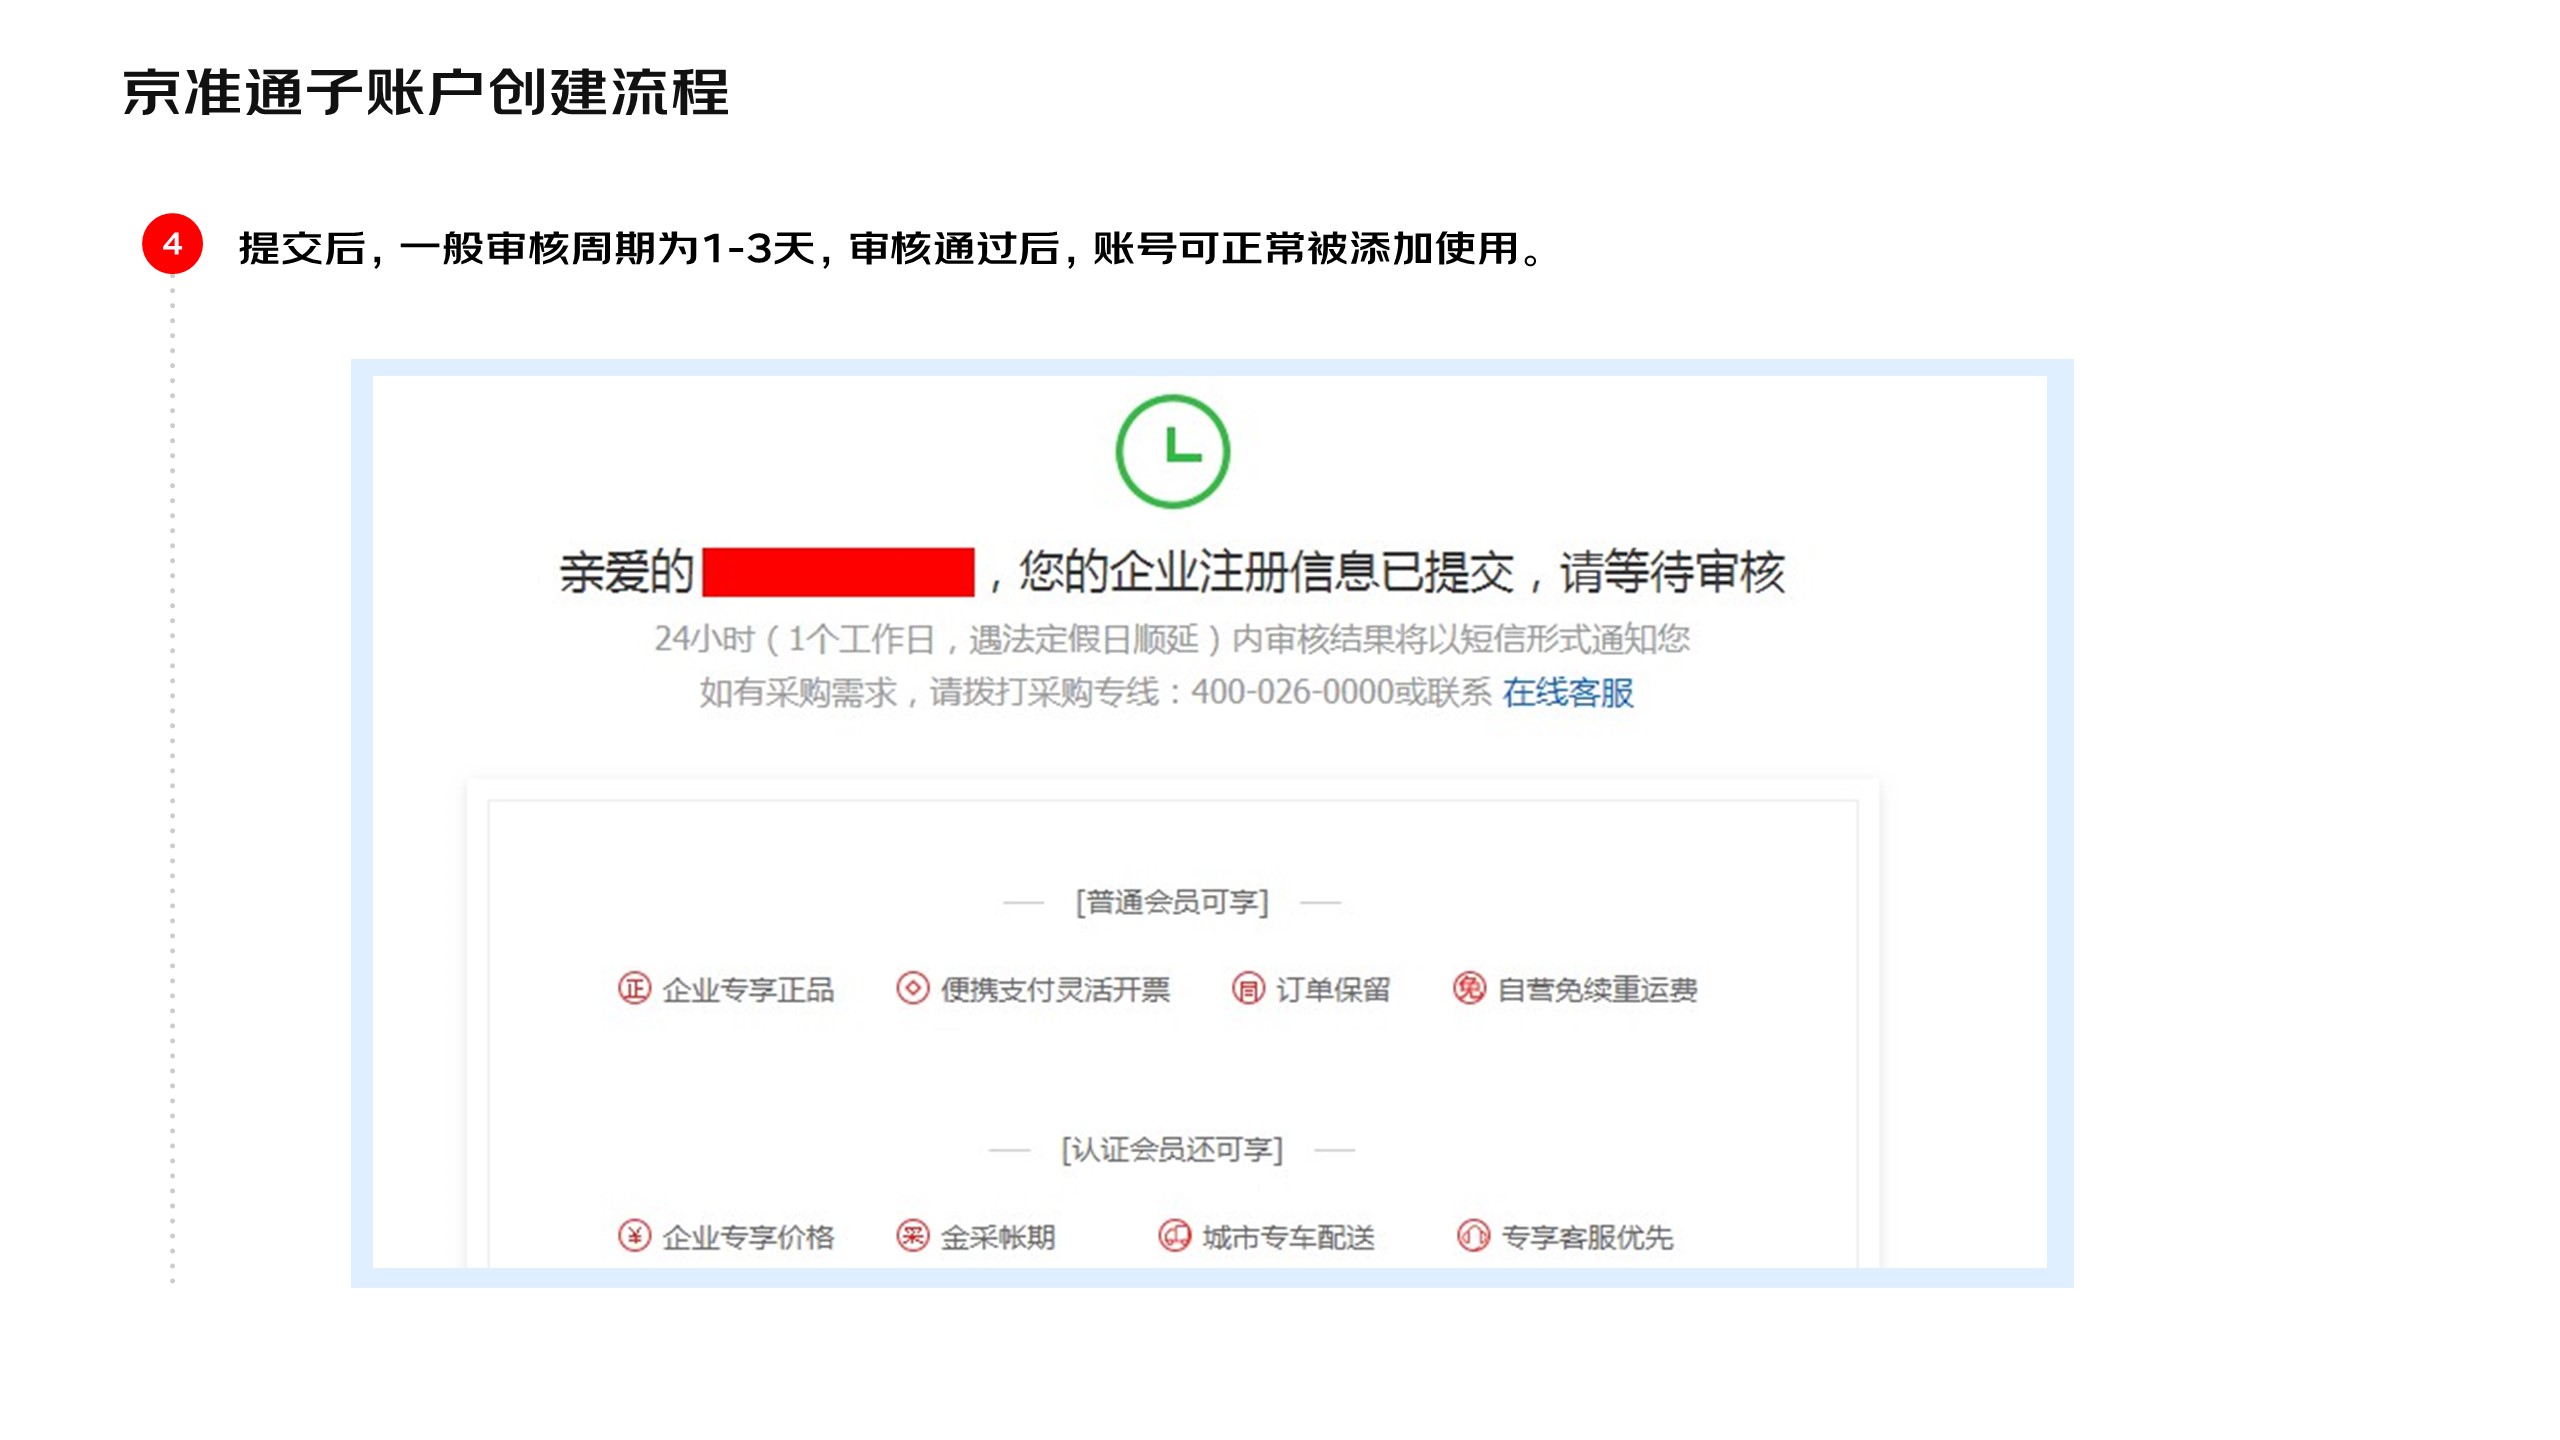This screenshot has height=1440, width=2560.
Task: Click the 自营免续重运费 label
Action: tap(1597, 990)
